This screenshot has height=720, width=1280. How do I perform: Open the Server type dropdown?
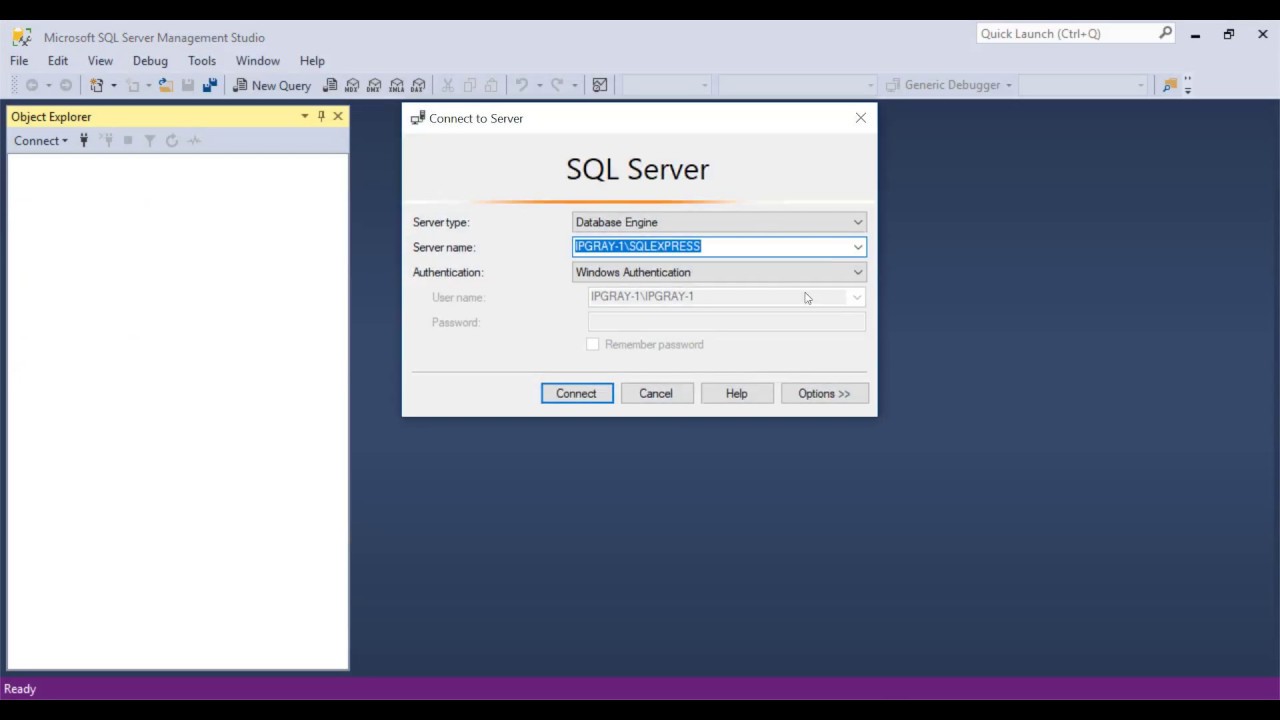click(x=857, y=222)
